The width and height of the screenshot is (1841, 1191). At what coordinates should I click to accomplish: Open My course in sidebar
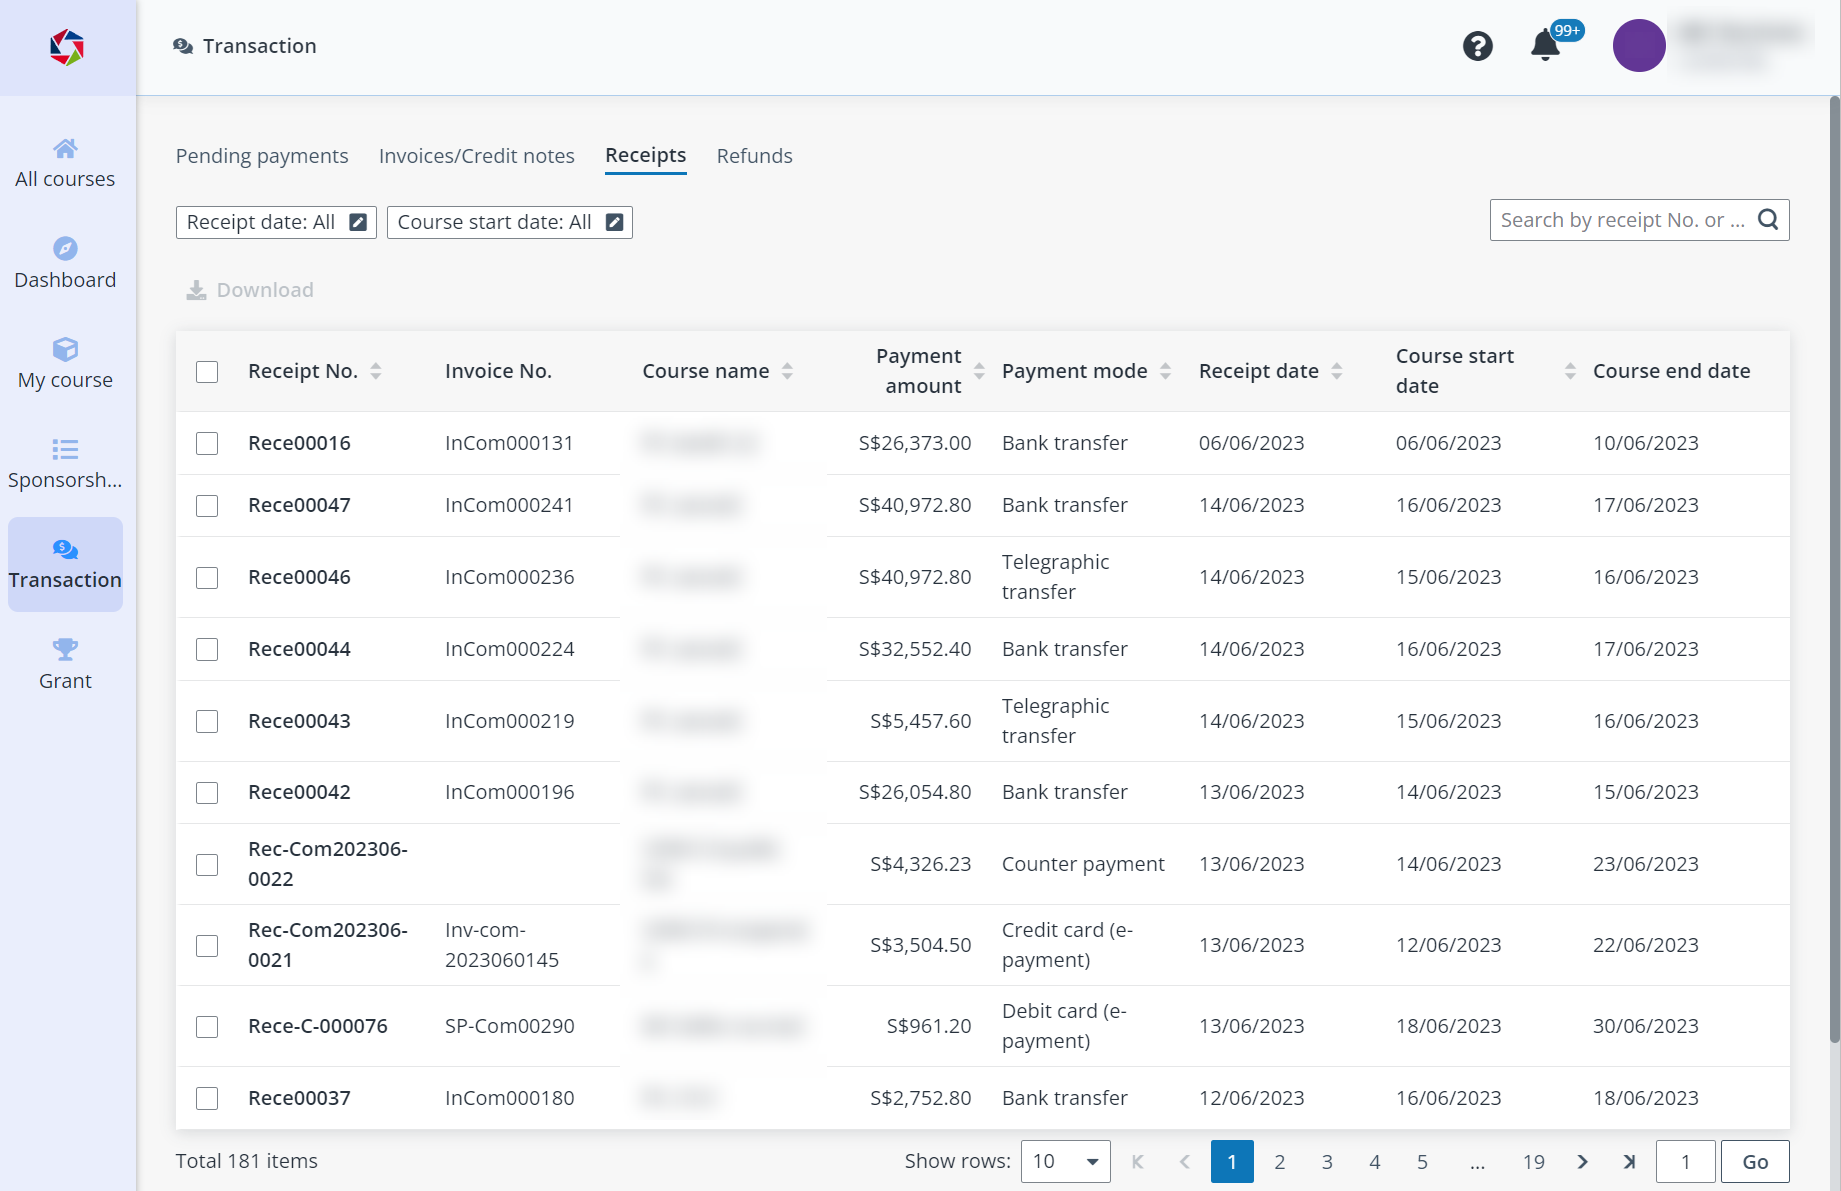[65, 363]
